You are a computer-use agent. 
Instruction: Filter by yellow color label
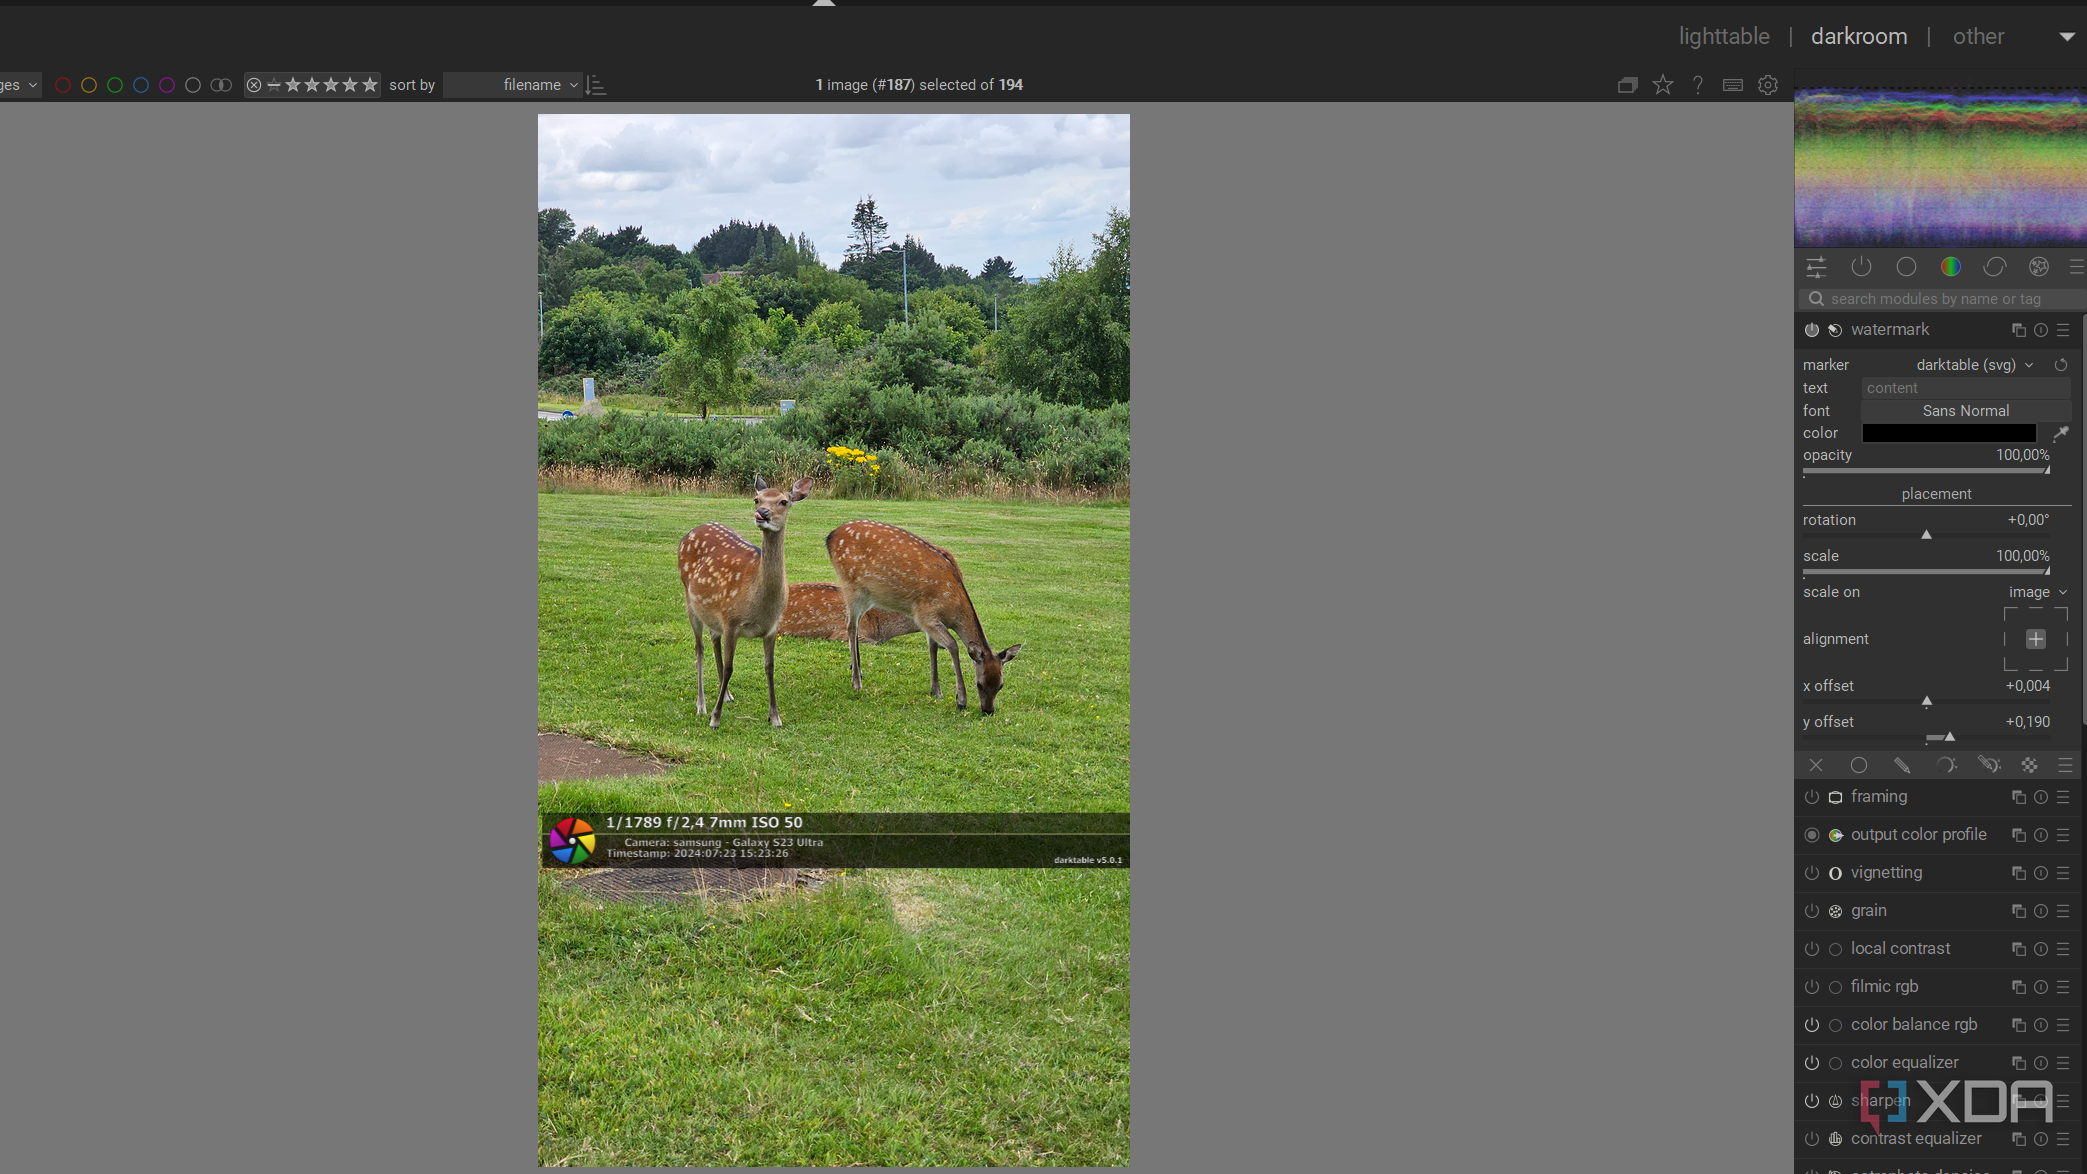[x=89, y=85]
